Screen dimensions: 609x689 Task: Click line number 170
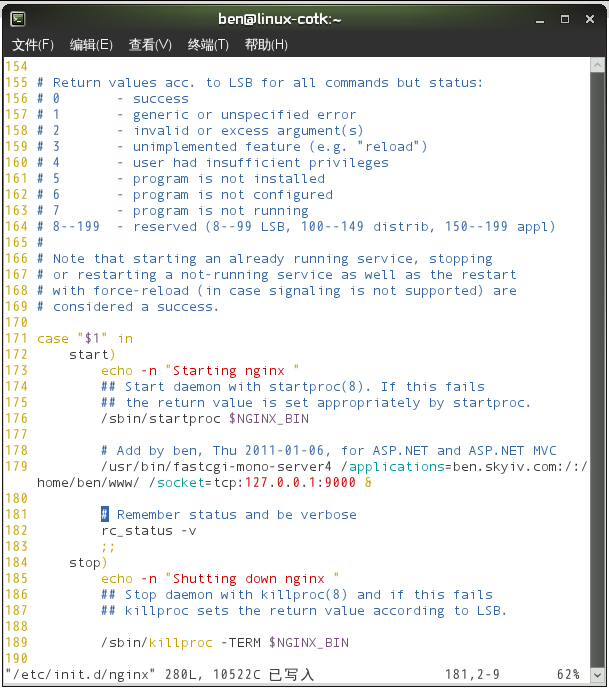pyautogui.click(x=17, y=323)
